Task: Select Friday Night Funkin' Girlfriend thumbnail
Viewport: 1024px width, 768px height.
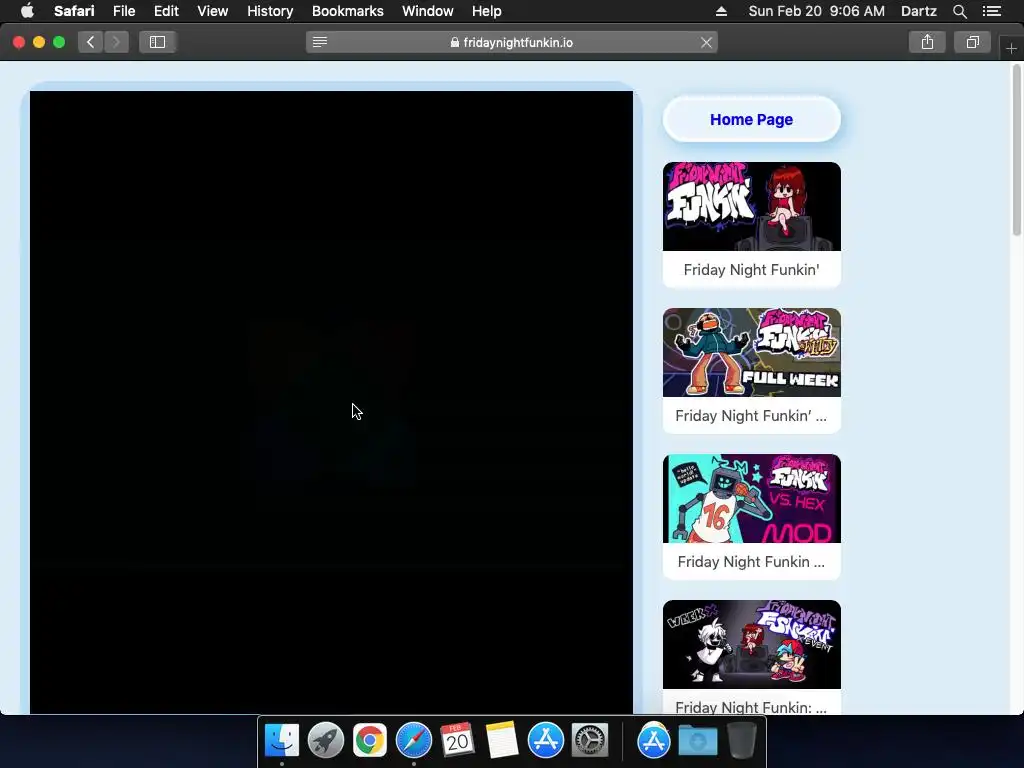Action: click(x=752, y=206)
